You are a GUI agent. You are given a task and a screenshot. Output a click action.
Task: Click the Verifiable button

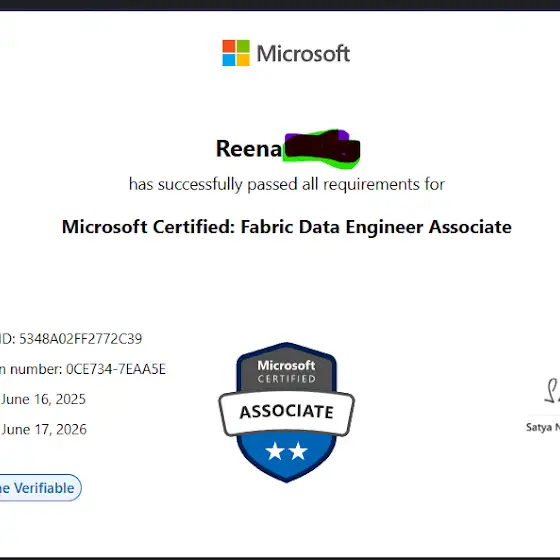click(39, 488)
